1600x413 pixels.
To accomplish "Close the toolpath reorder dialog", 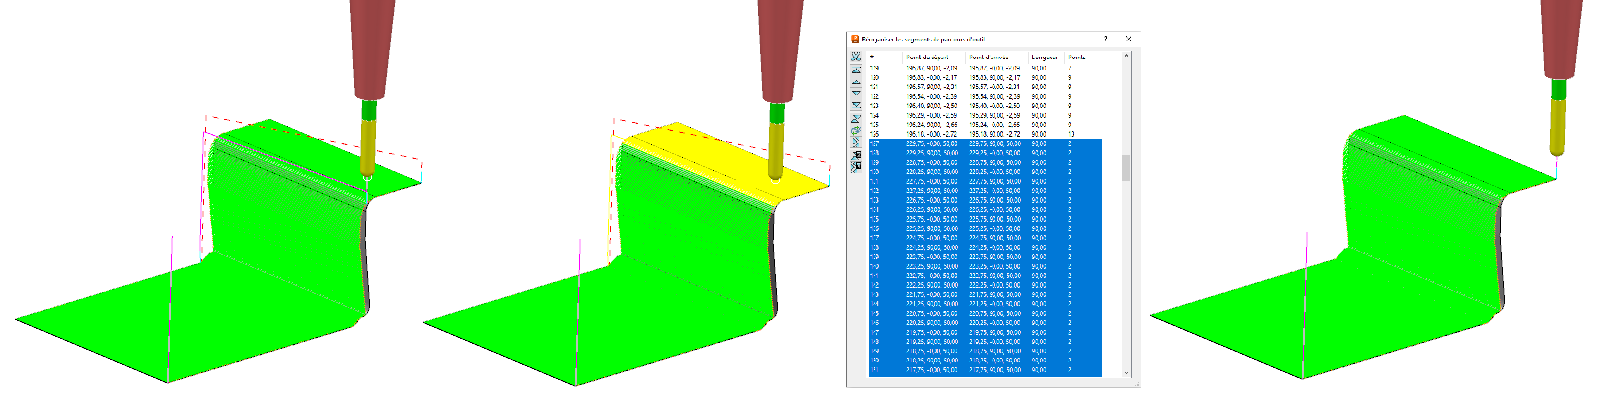I will [1128, 39].
